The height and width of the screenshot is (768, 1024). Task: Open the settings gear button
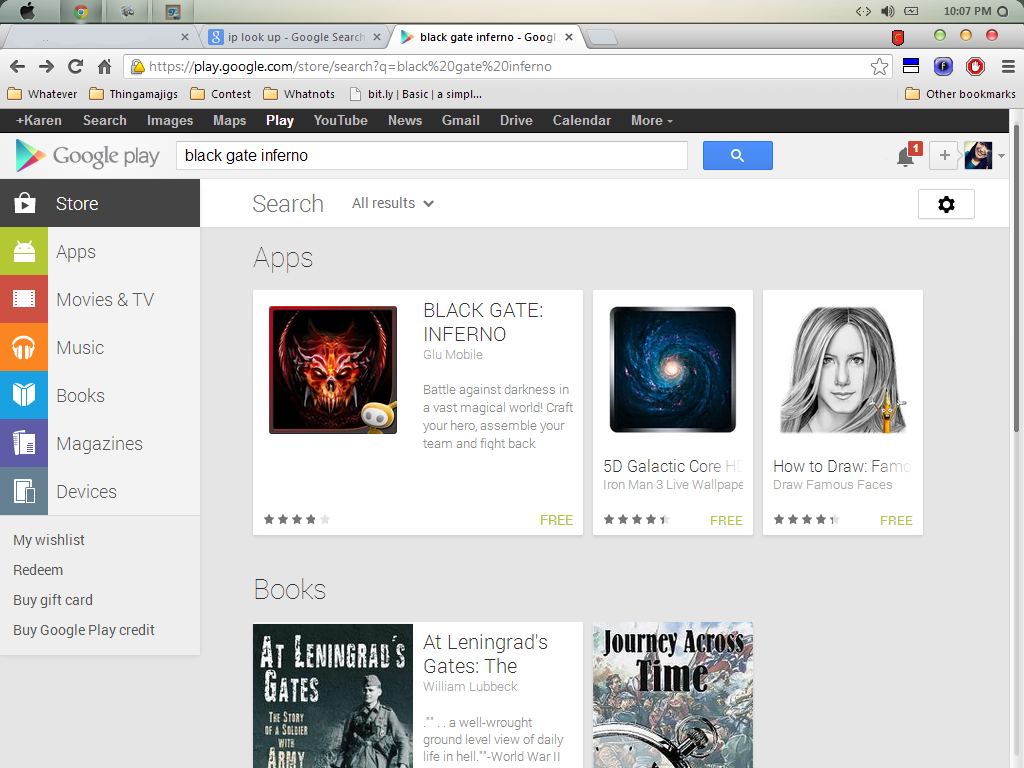[946, 204]
